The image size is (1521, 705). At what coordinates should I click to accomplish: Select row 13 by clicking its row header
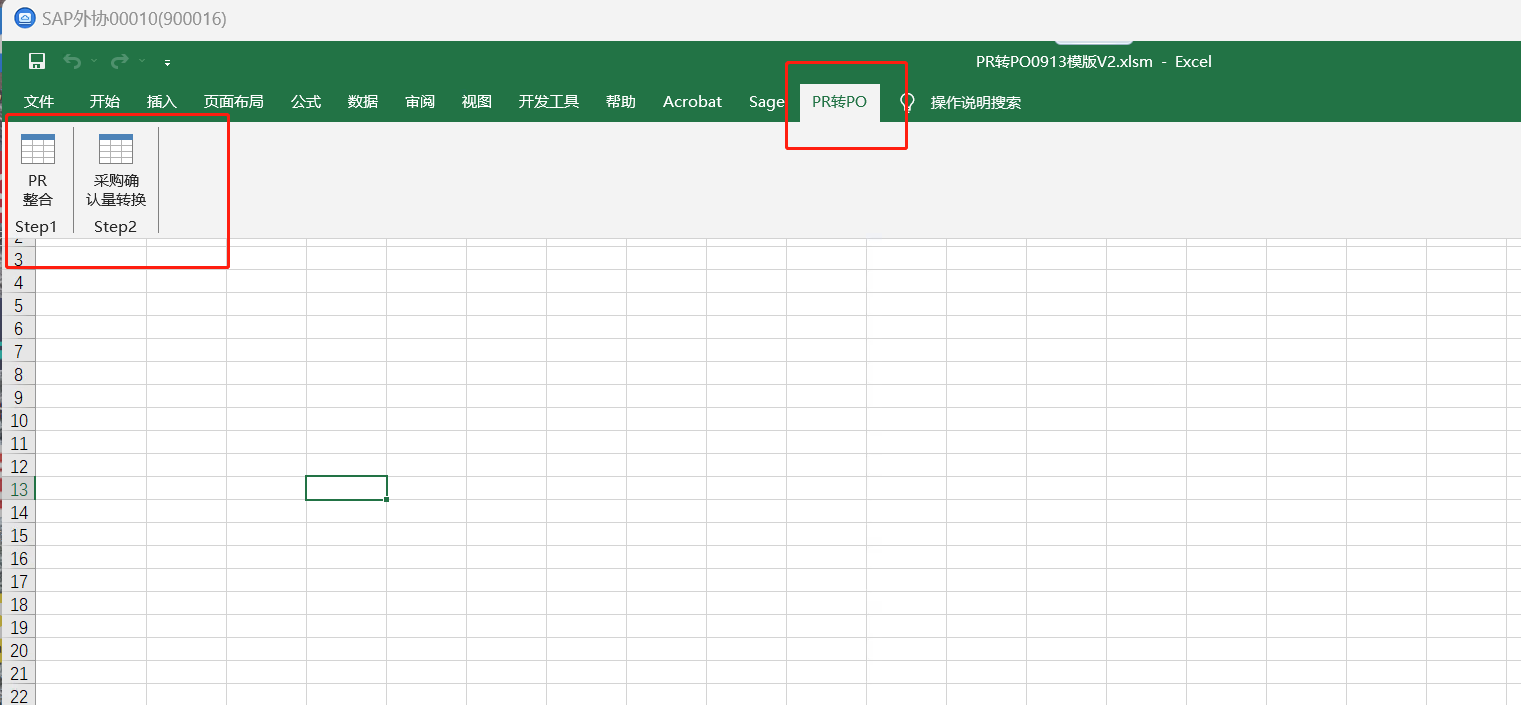click(18, 489)
